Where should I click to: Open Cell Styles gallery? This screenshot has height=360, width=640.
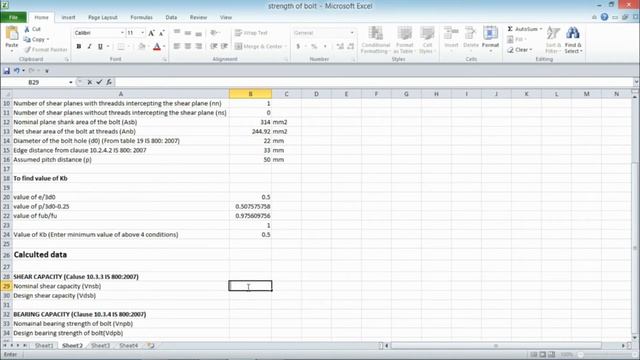pyautogui.click(x=427, y=40)
